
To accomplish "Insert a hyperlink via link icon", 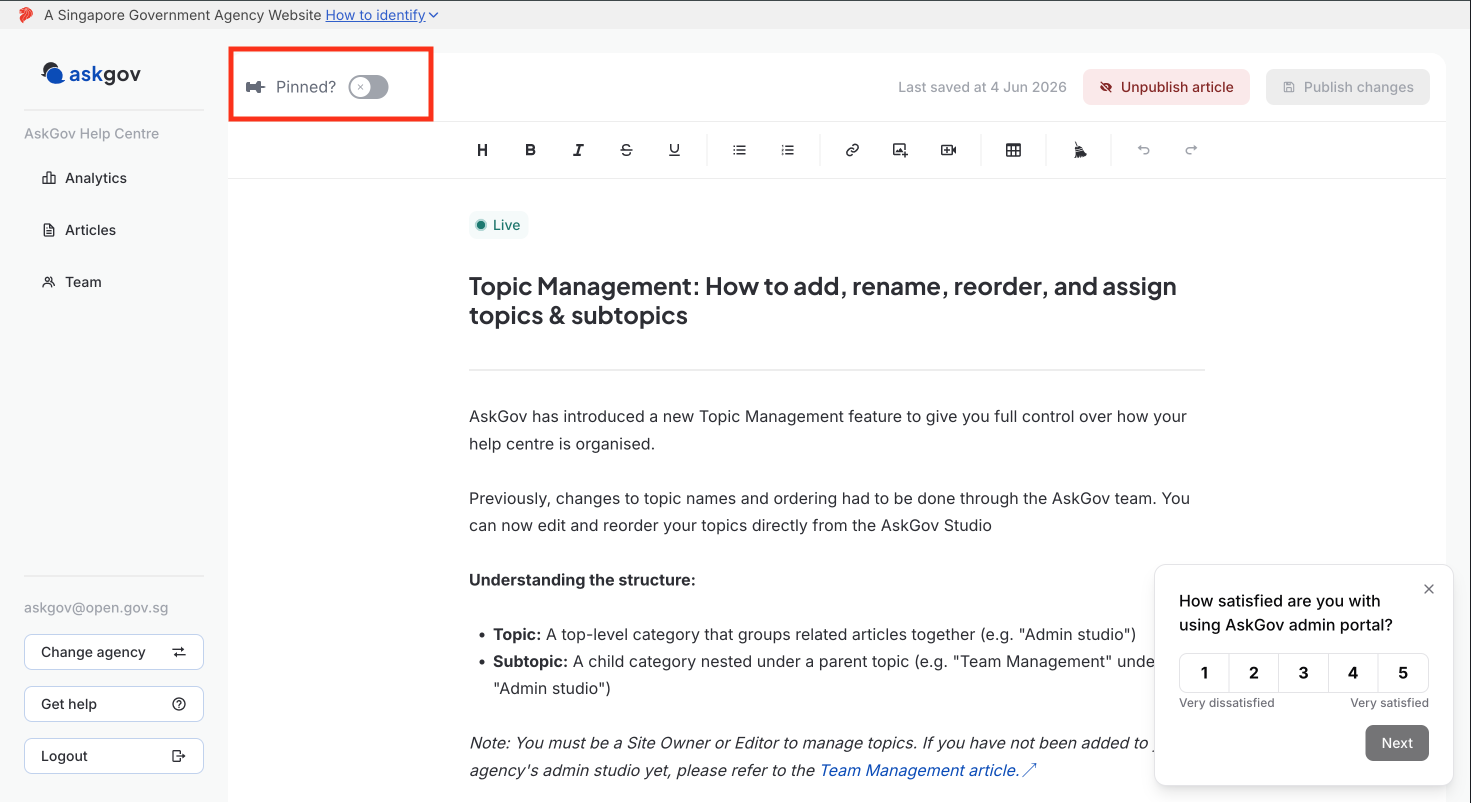I will pos(852,150).
